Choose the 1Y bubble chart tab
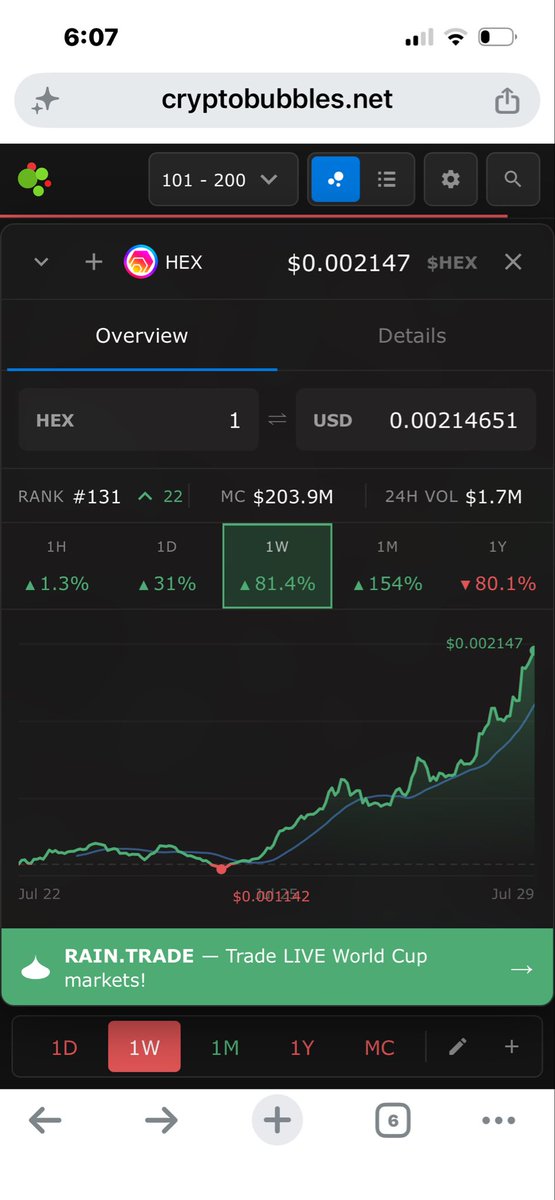Screen dimensions: 555x1200 tap(302, 1048)
